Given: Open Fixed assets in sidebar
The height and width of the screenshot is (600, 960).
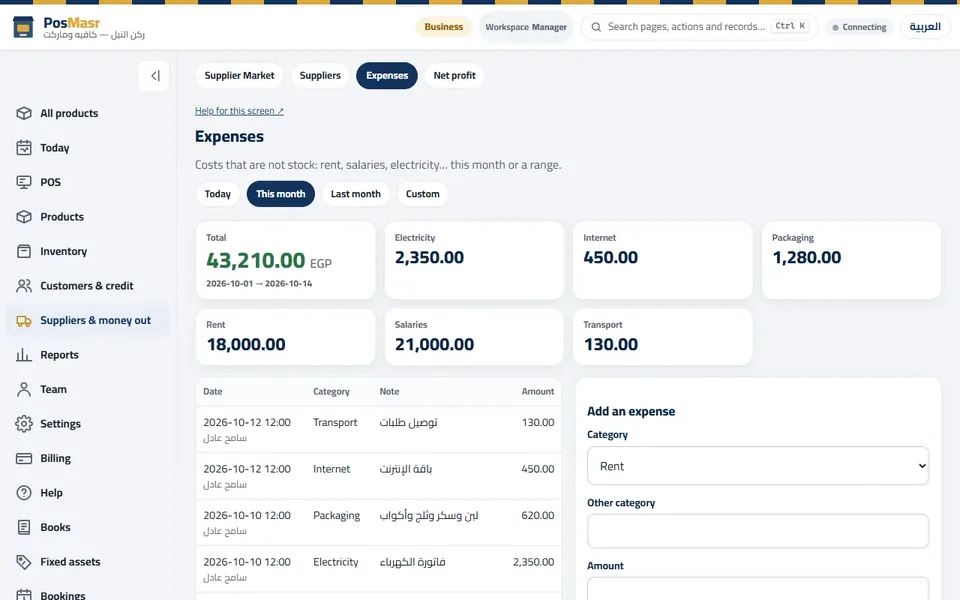Looking at the screenshot, I should (88, 561).
